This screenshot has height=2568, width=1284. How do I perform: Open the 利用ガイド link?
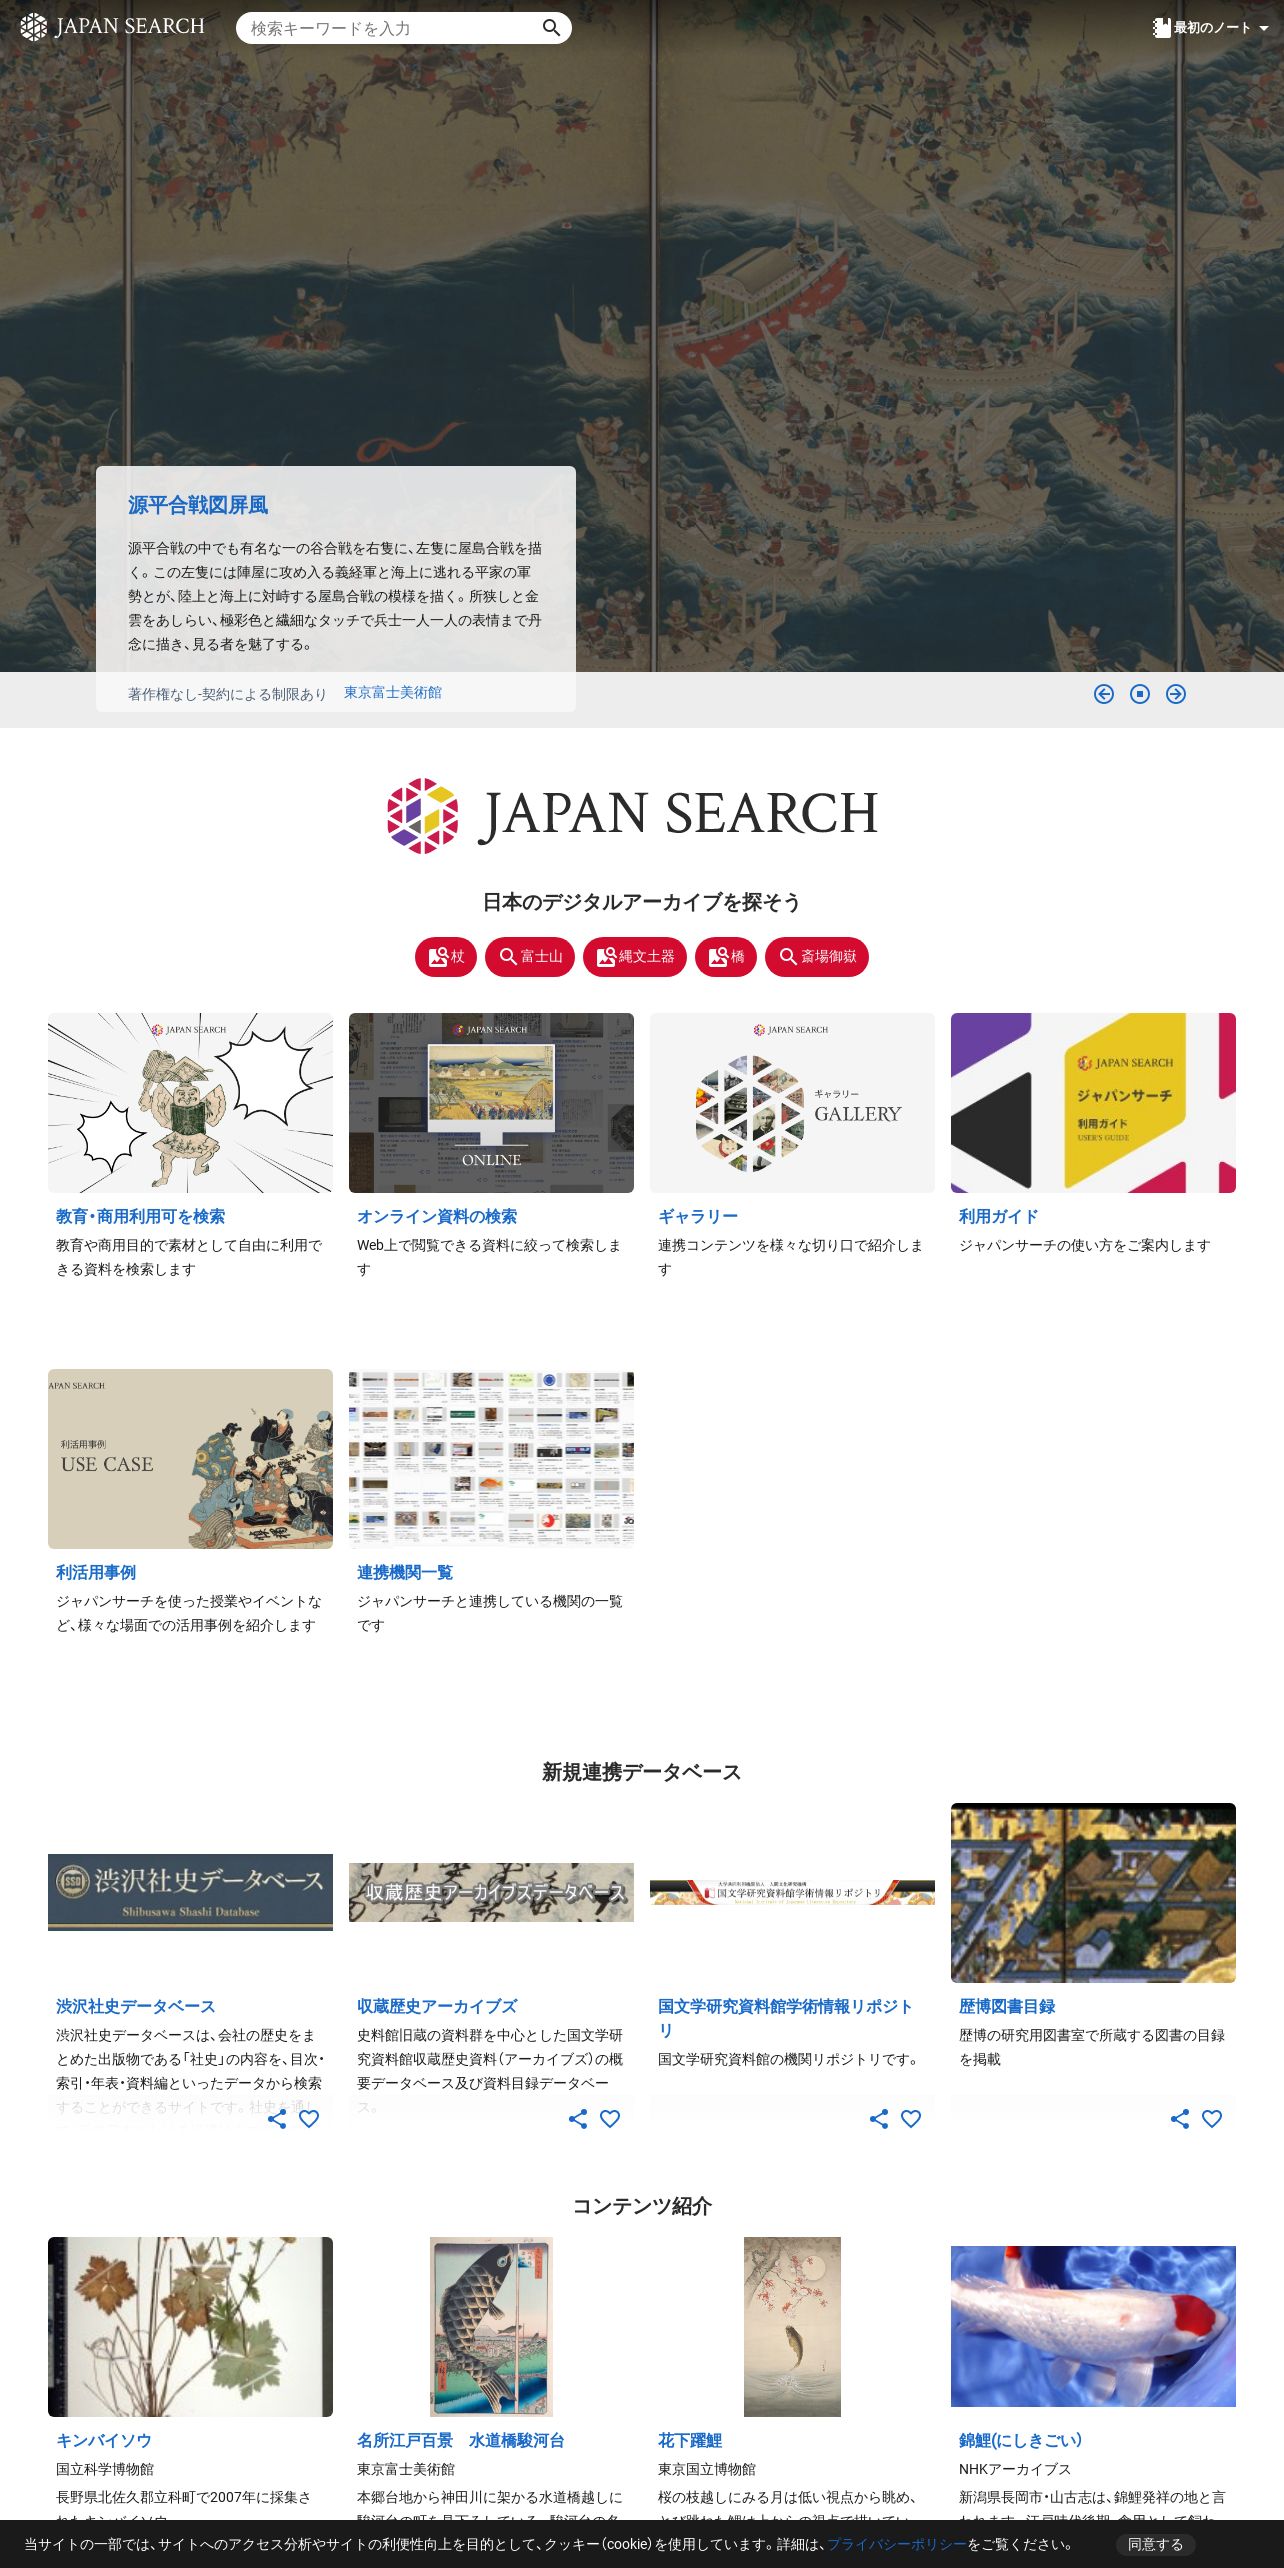pyautogui.click(x=999, y=1216)
